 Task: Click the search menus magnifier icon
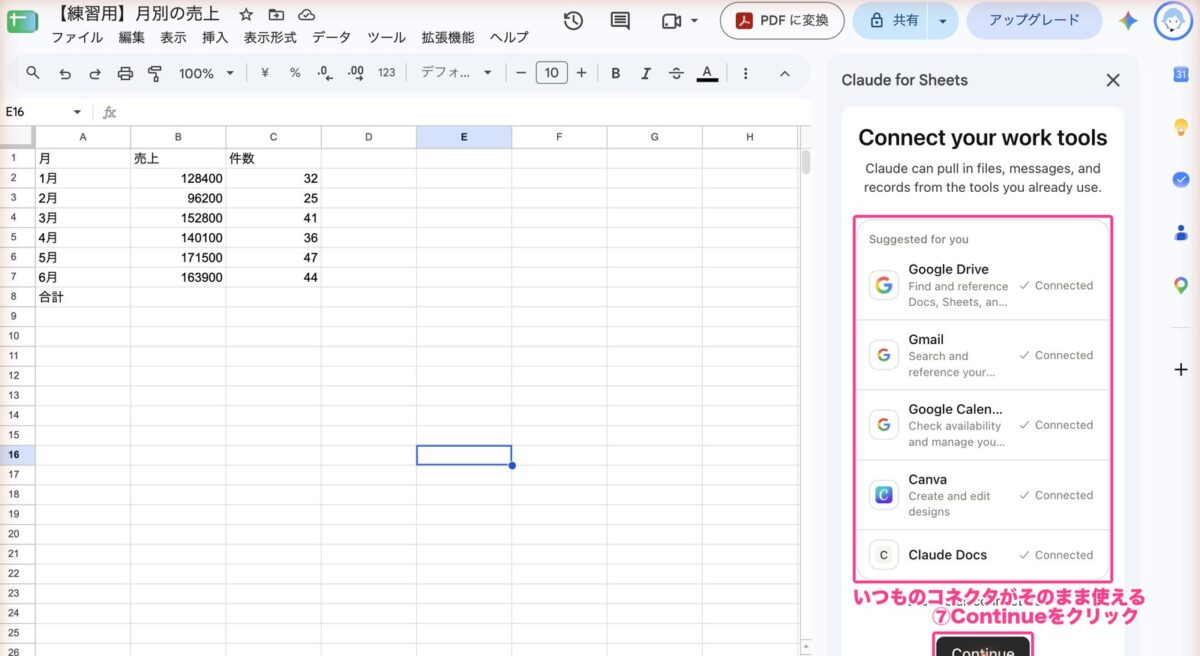tap(33, 73)
